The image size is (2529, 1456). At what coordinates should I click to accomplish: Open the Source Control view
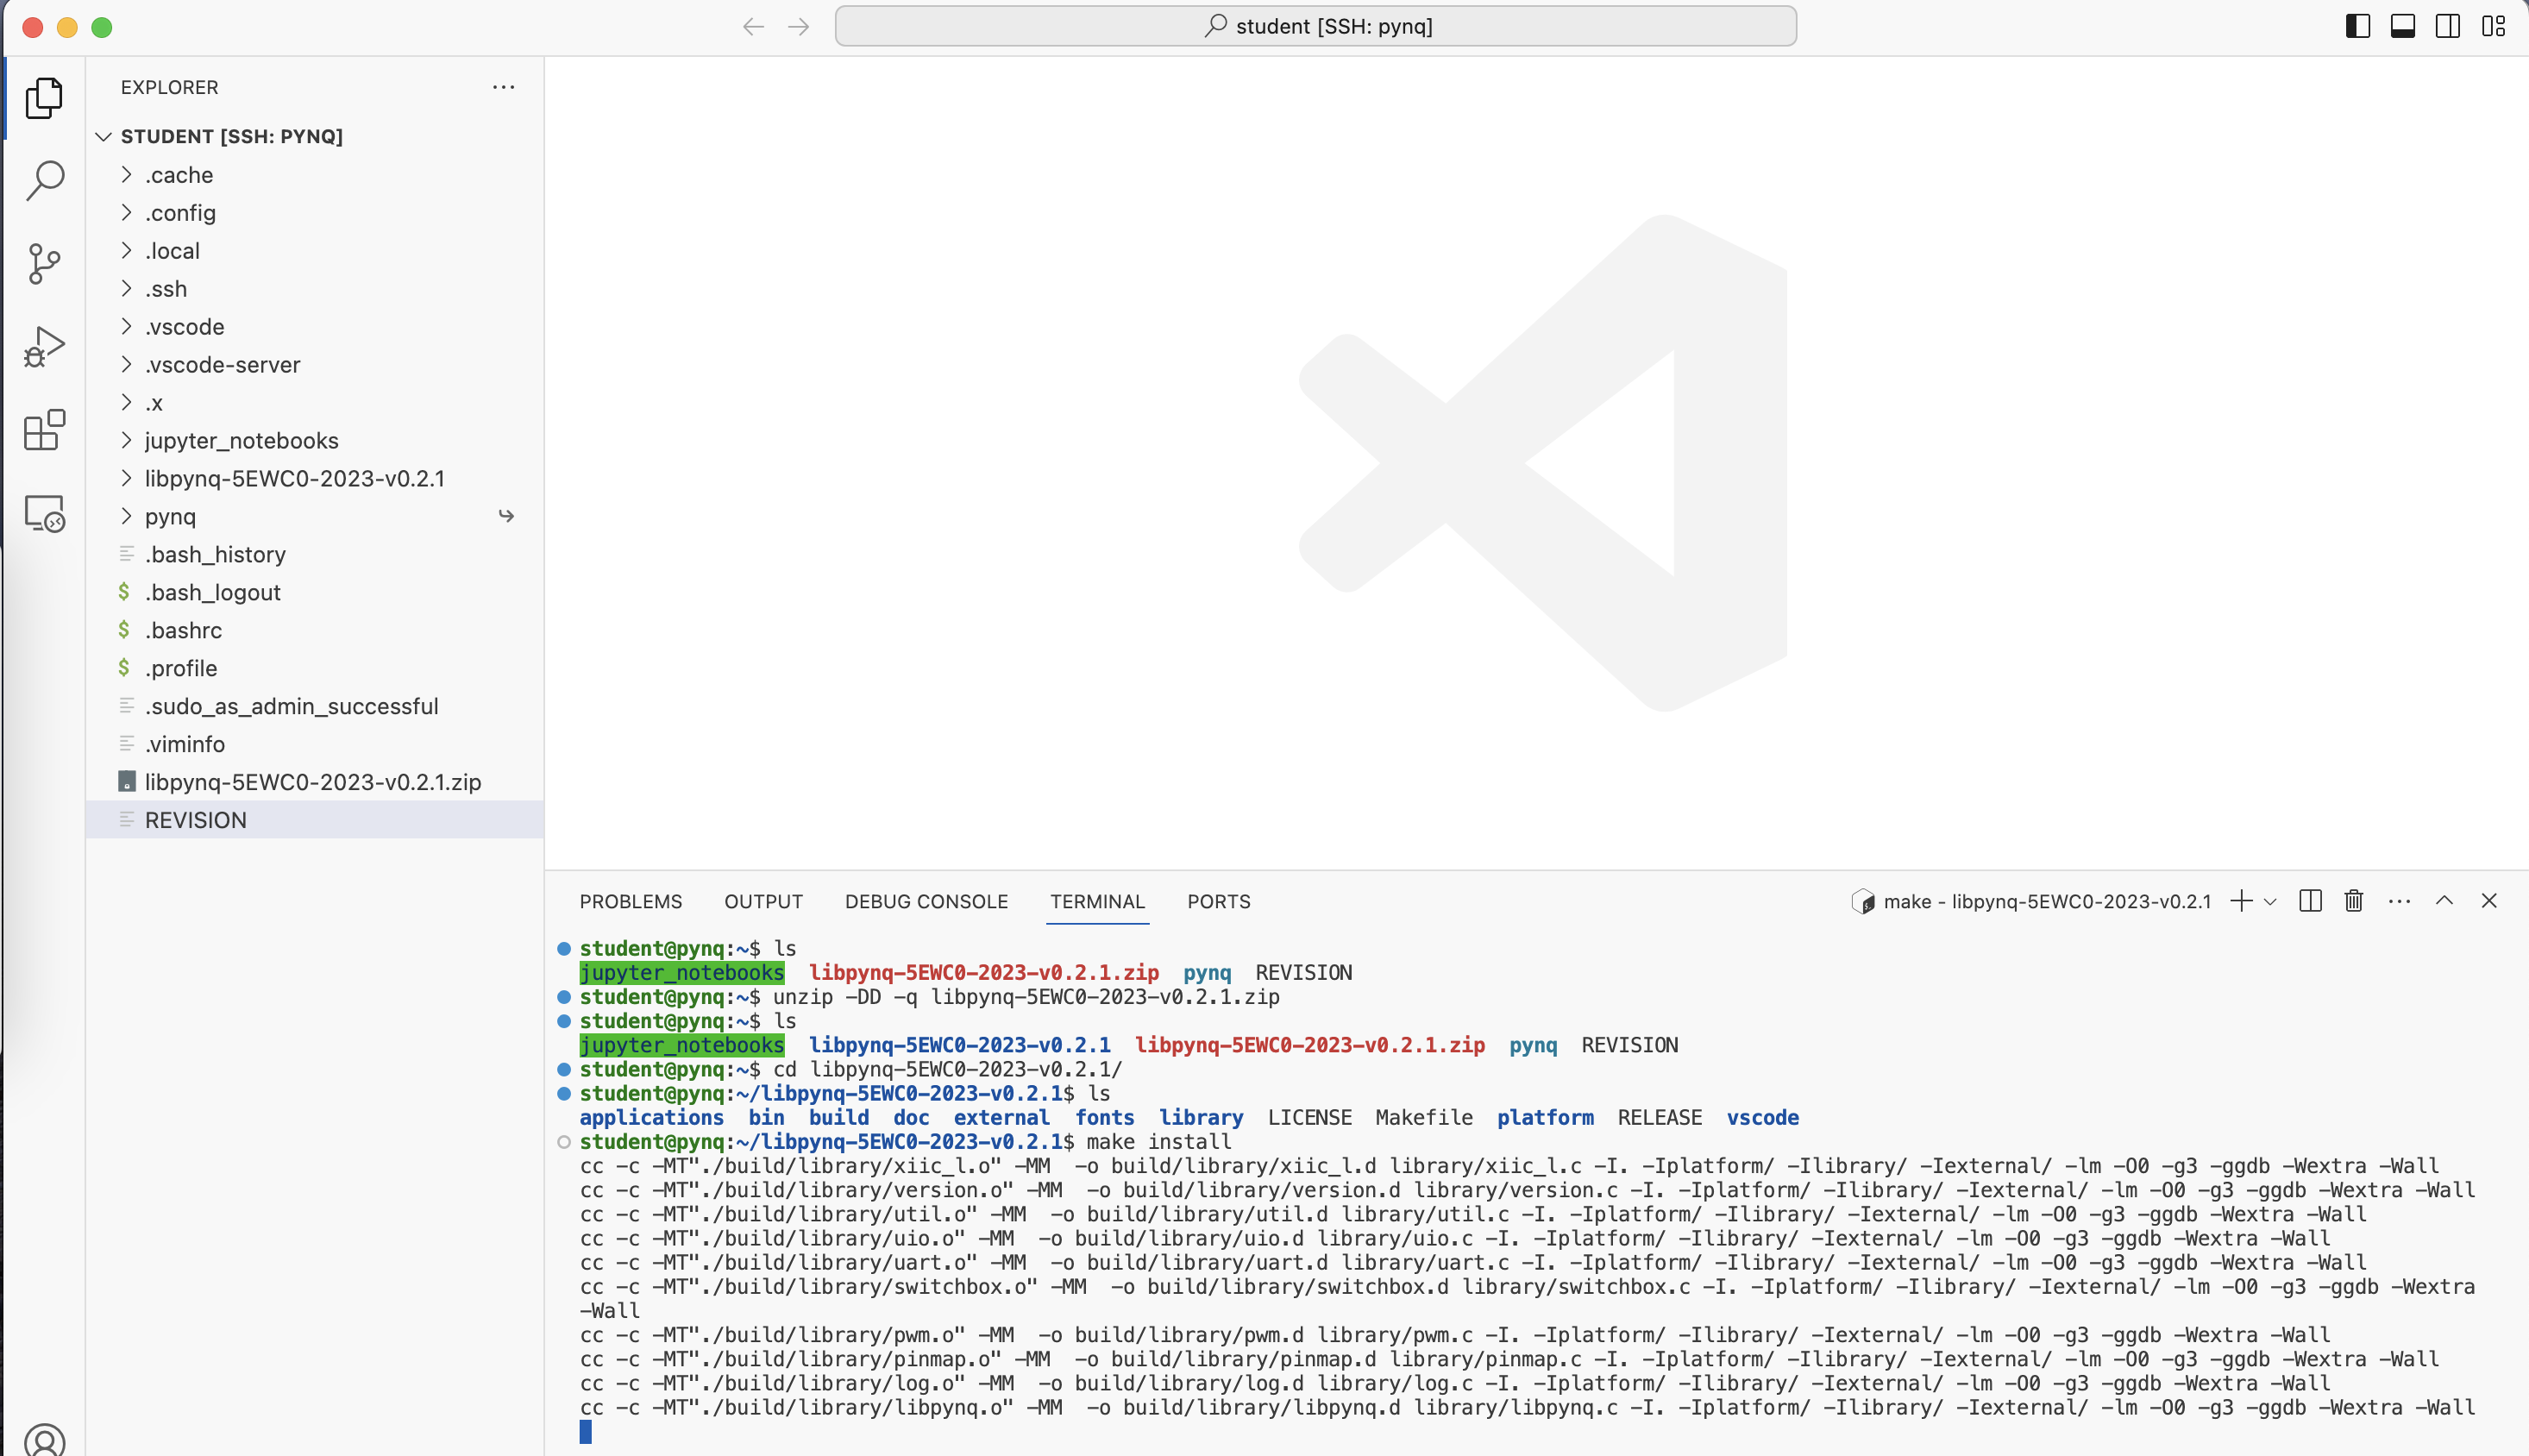click(44, 264)
